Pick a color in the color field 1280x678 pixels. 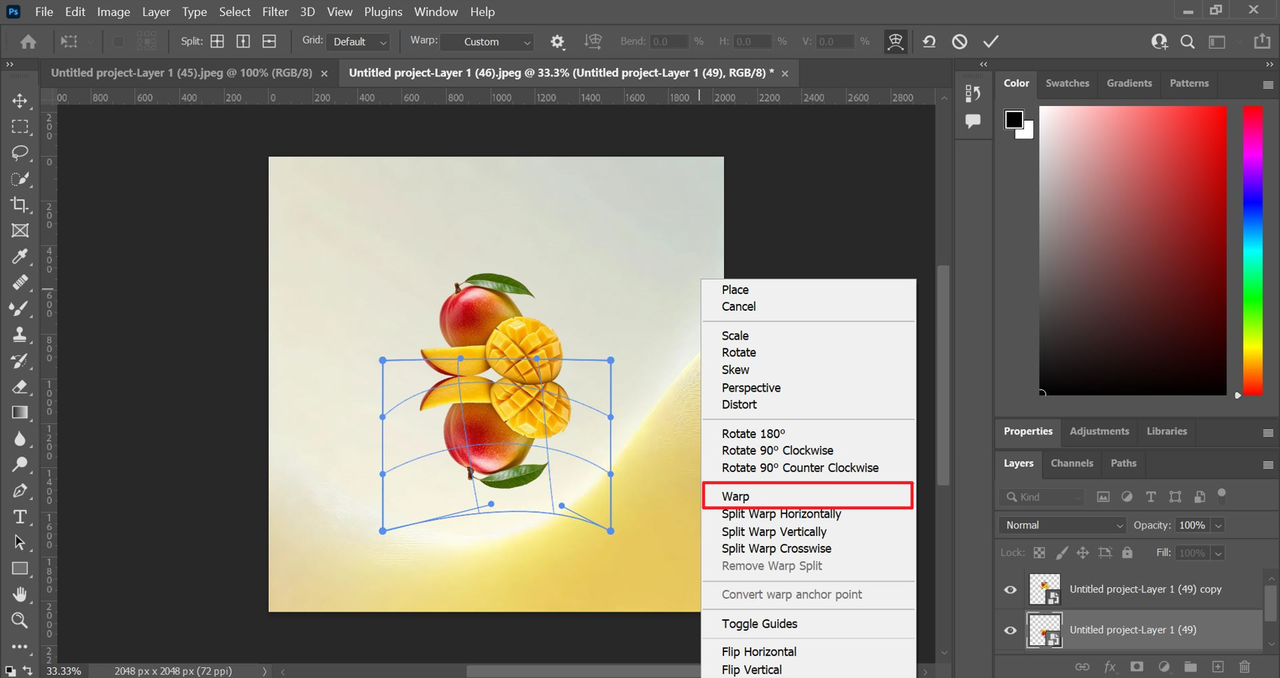point(1133,250)
